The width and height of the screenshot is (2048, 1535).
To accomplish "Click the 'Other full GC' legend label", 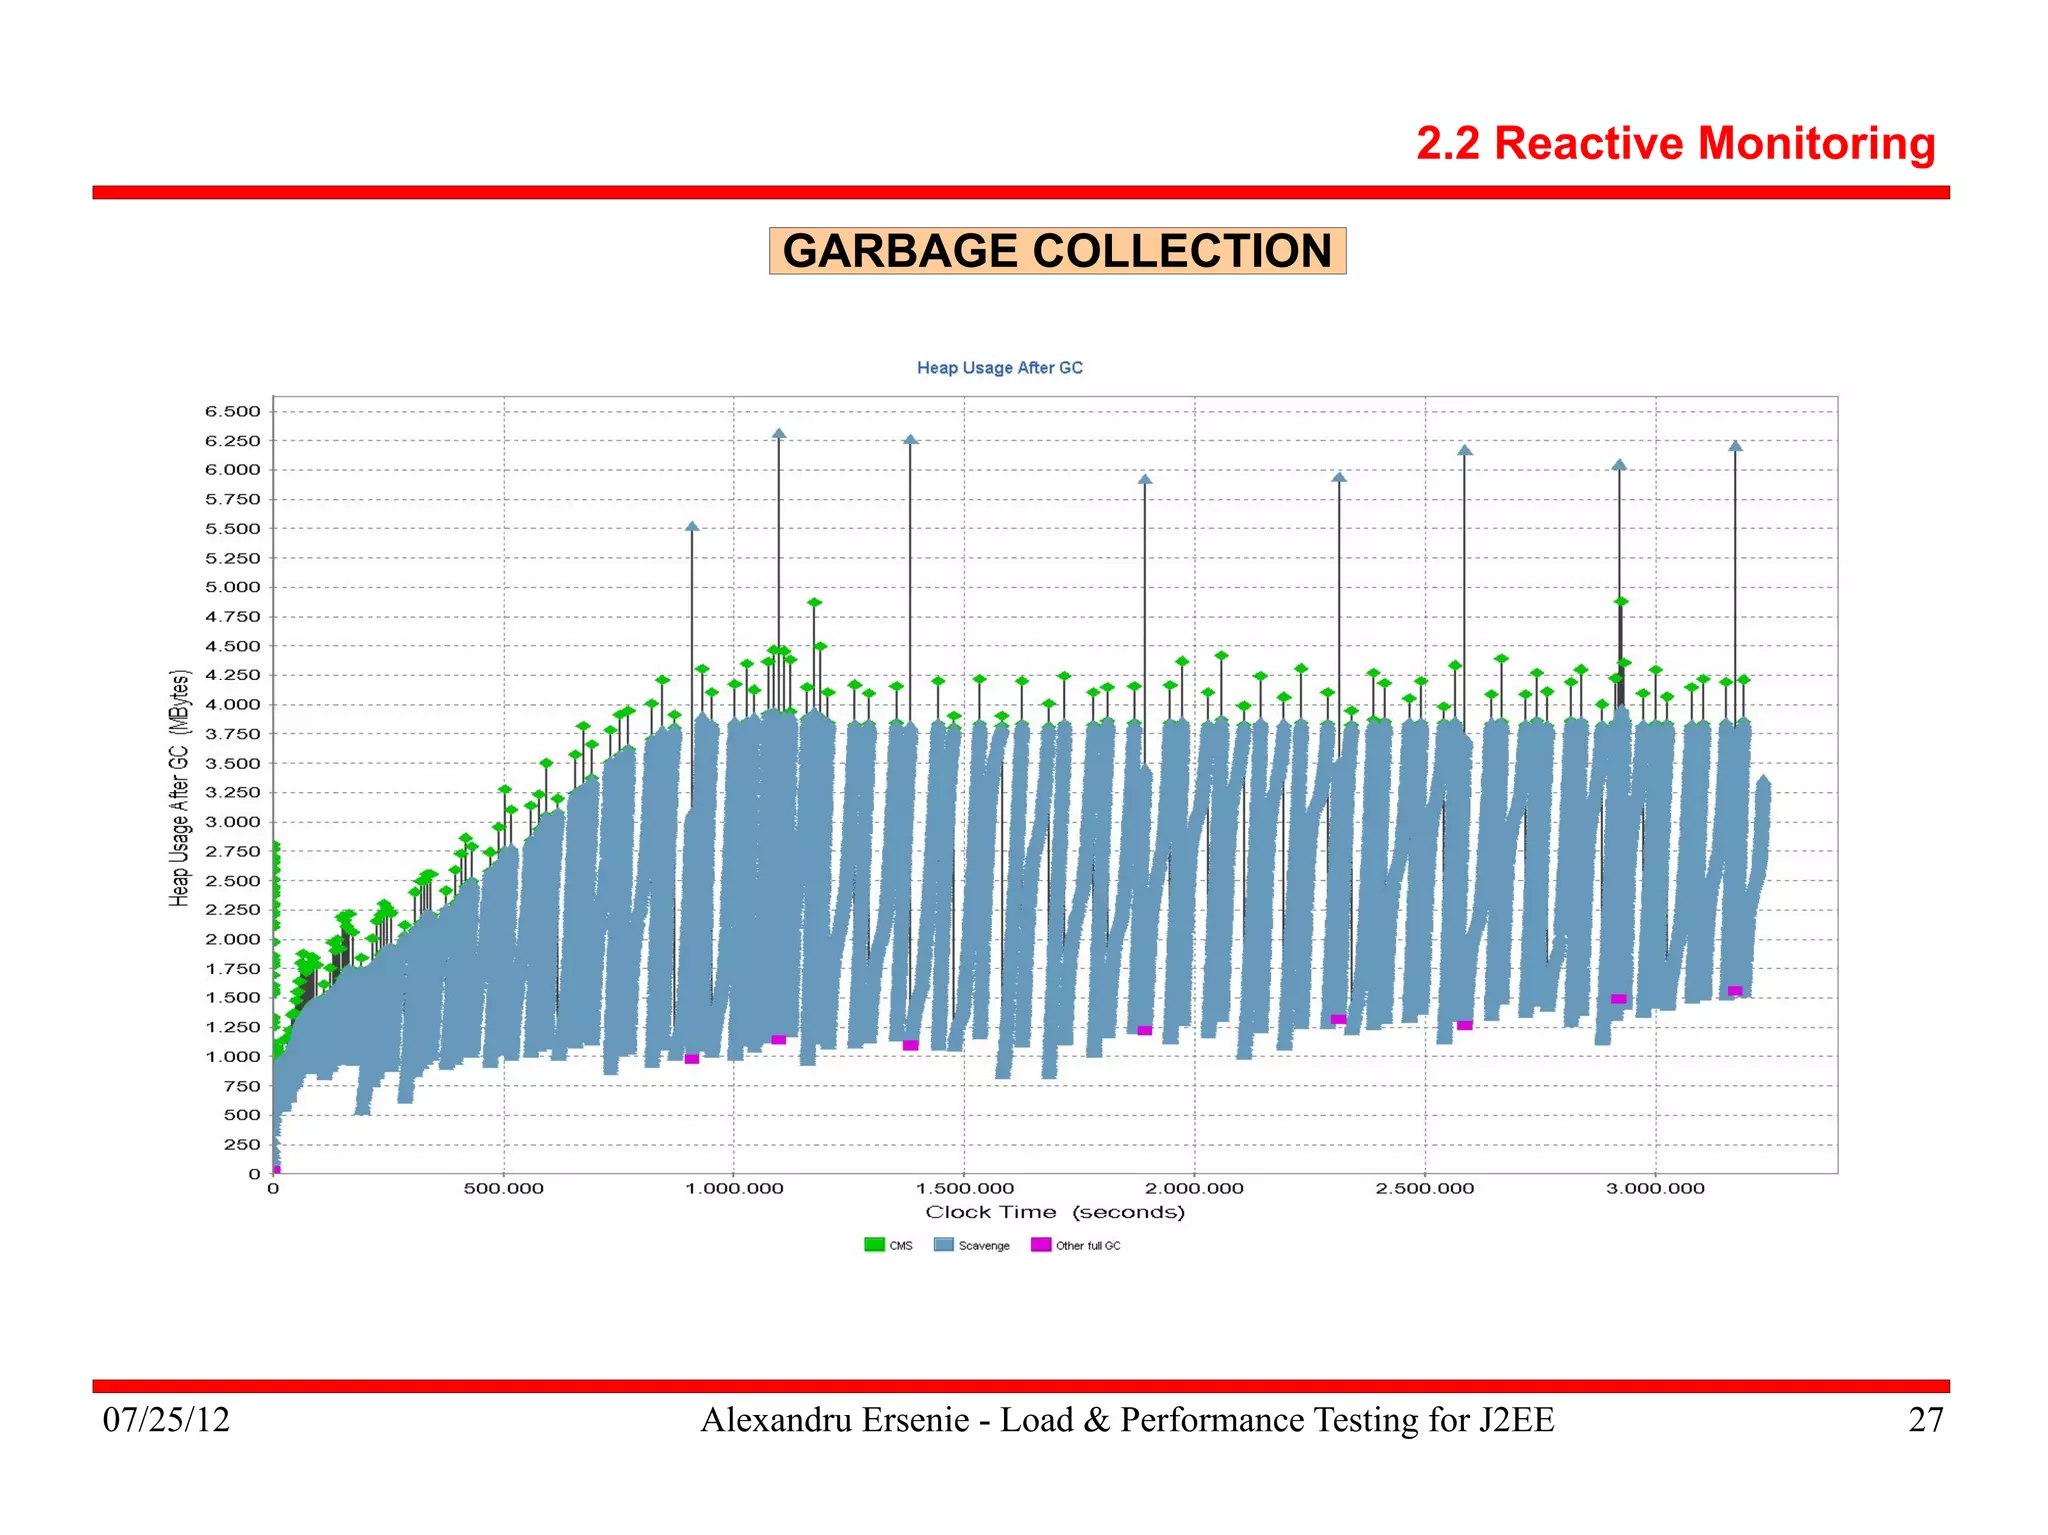I will 1088,1246.
